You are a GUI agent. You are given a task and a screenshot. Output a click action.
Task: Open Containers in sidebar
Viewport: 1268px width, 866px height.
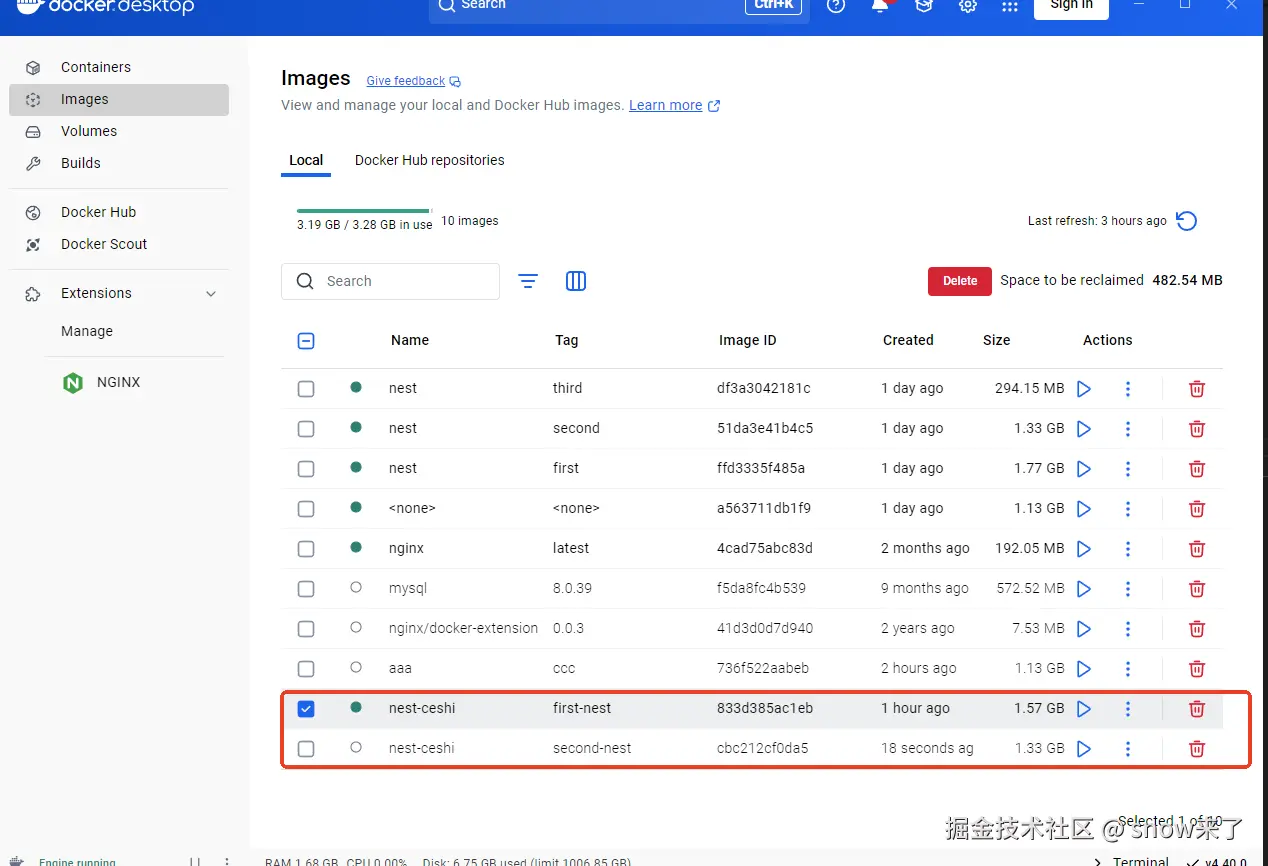point(119,67)
